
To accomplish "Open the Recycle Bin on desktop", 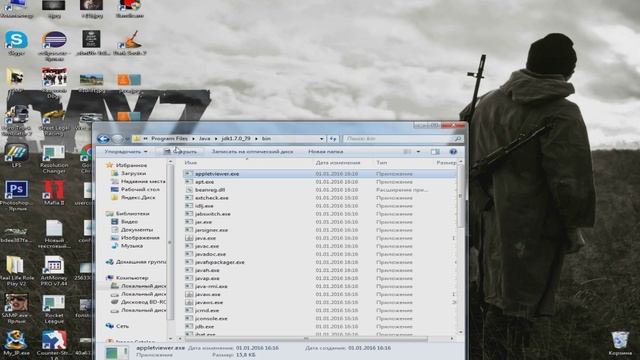I will click(x=620, y=343).
